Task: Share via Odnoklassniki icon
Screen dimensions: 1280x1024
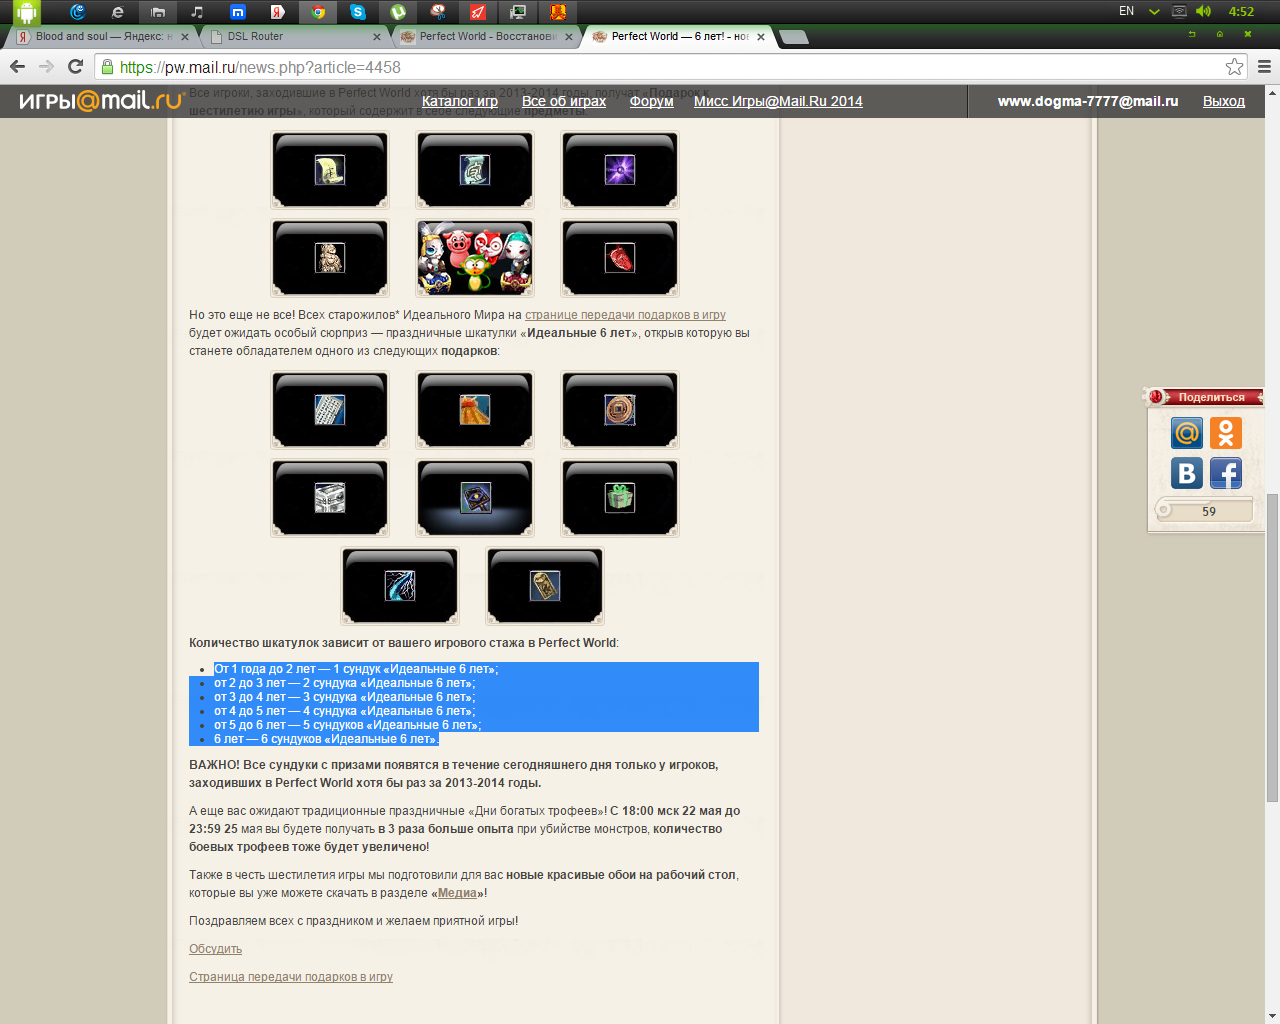Action: pos(1226,433)
